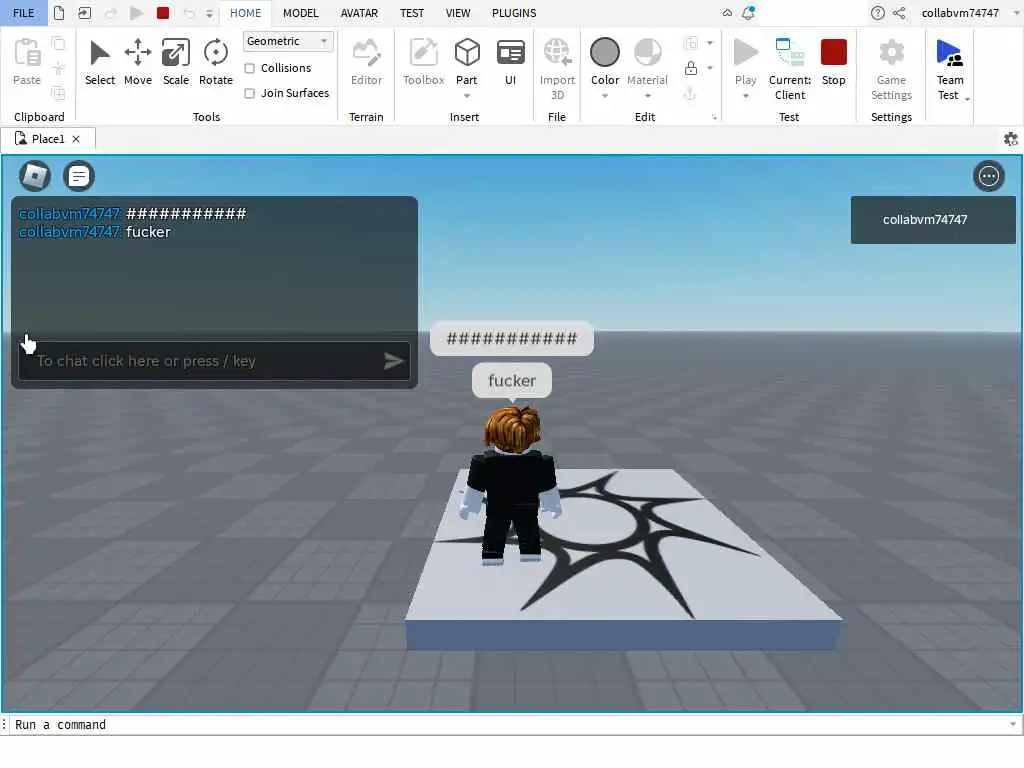Click the red stop square in quick access bar

[x=163, y=12]
